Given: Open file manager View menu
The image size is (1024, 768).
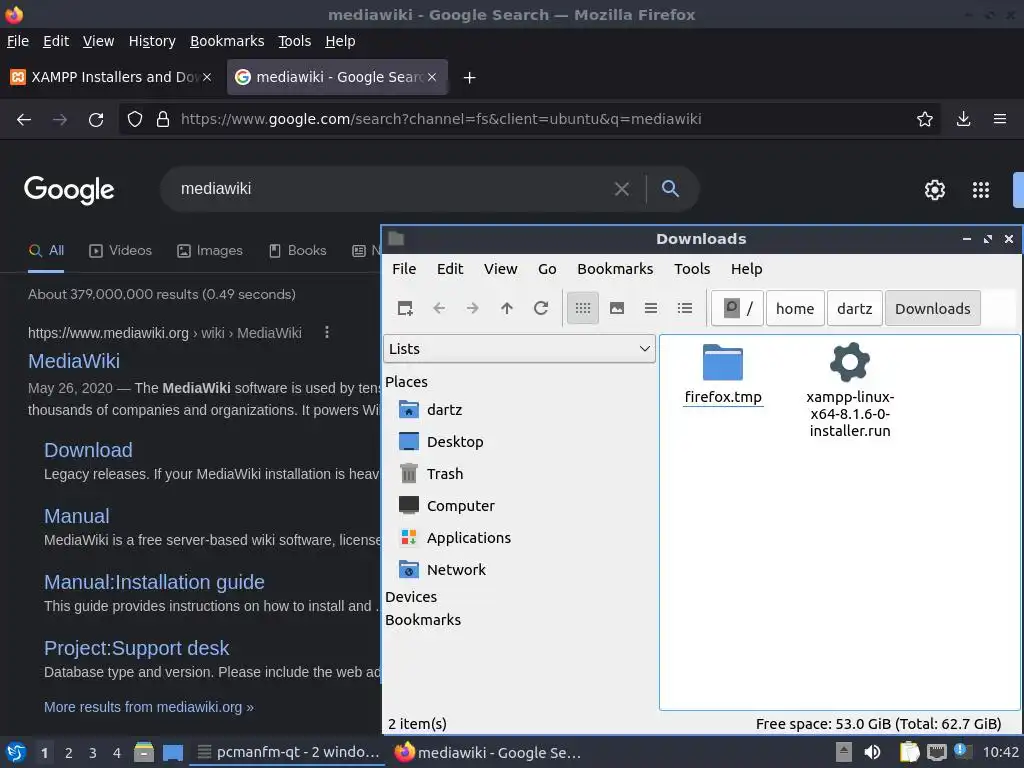Looking at the screenshot, I should click(x=500, y=269).
